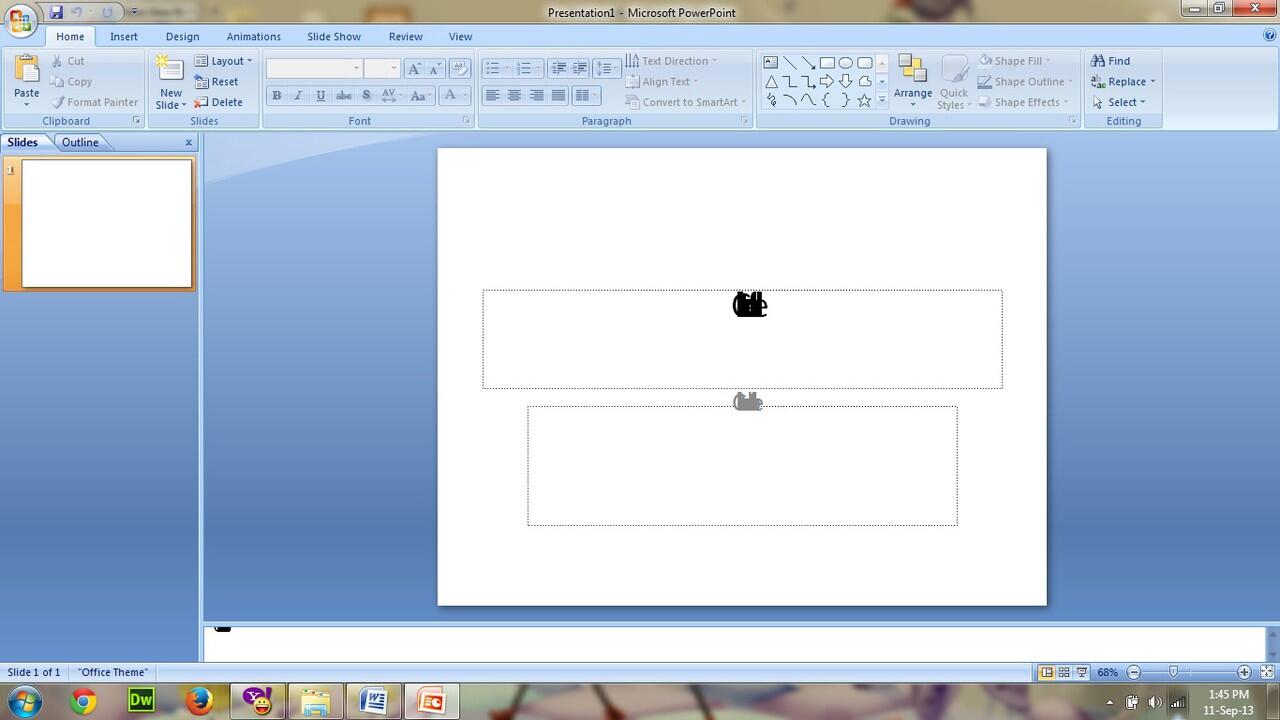Open the Insert ribbon tab
Image resolution: width=1280 pixels, height=720 pixels.
point(124,36)
